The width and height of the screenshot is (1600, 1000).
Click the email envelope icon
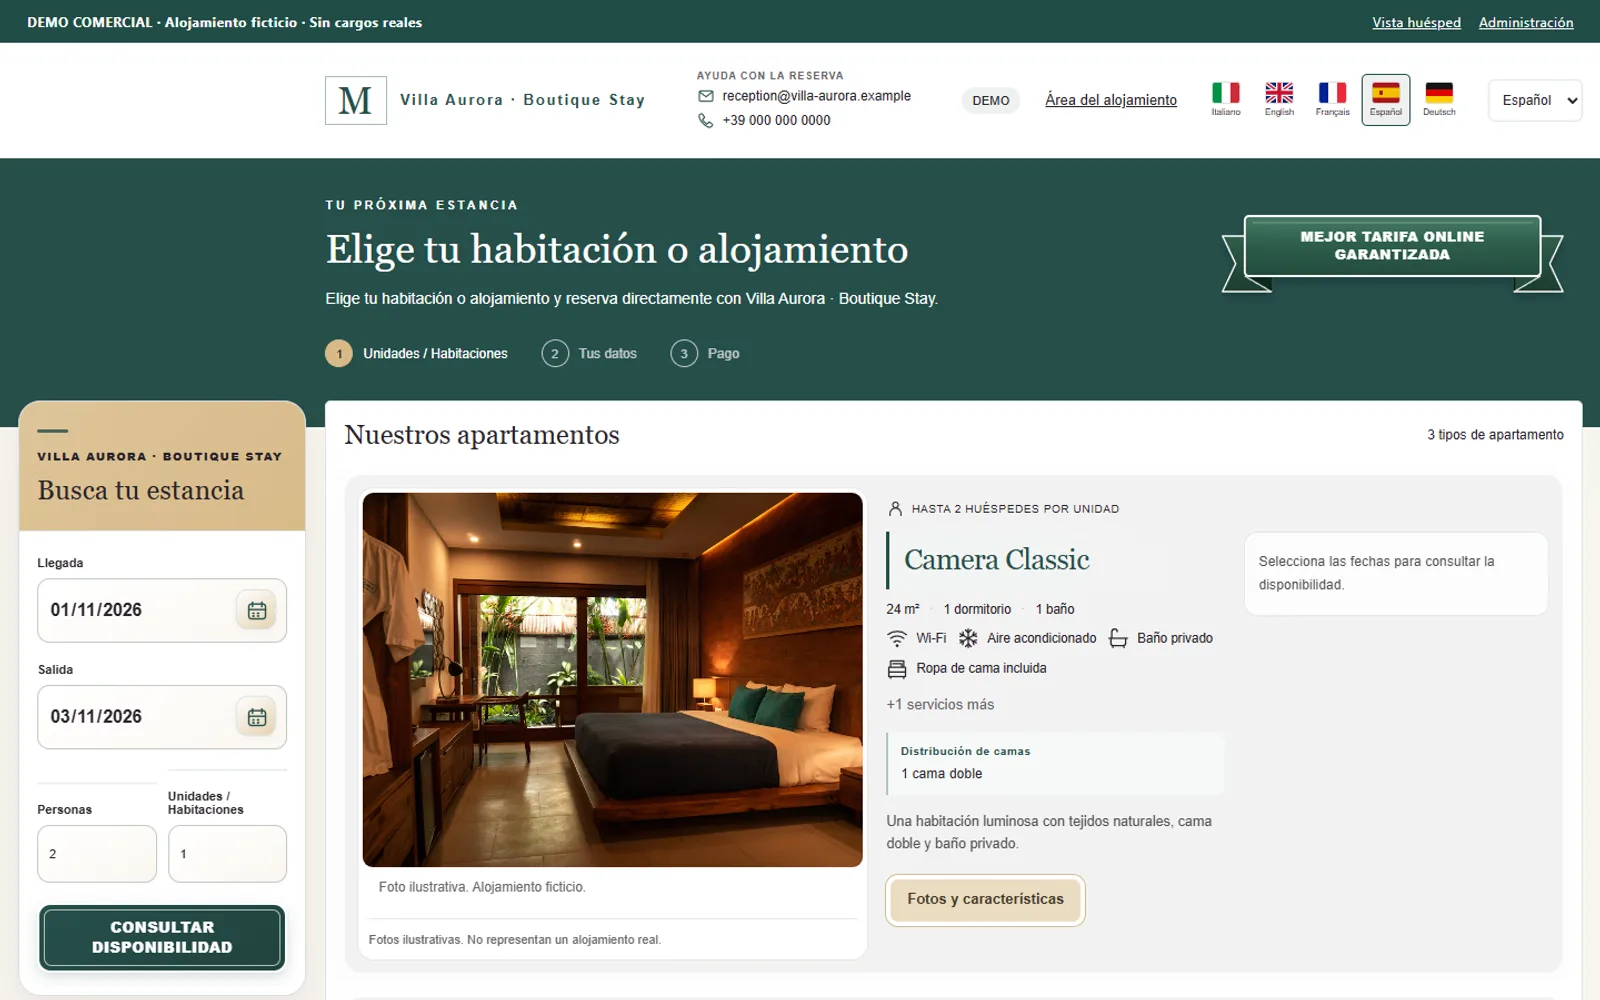click(x=706, y=96)
